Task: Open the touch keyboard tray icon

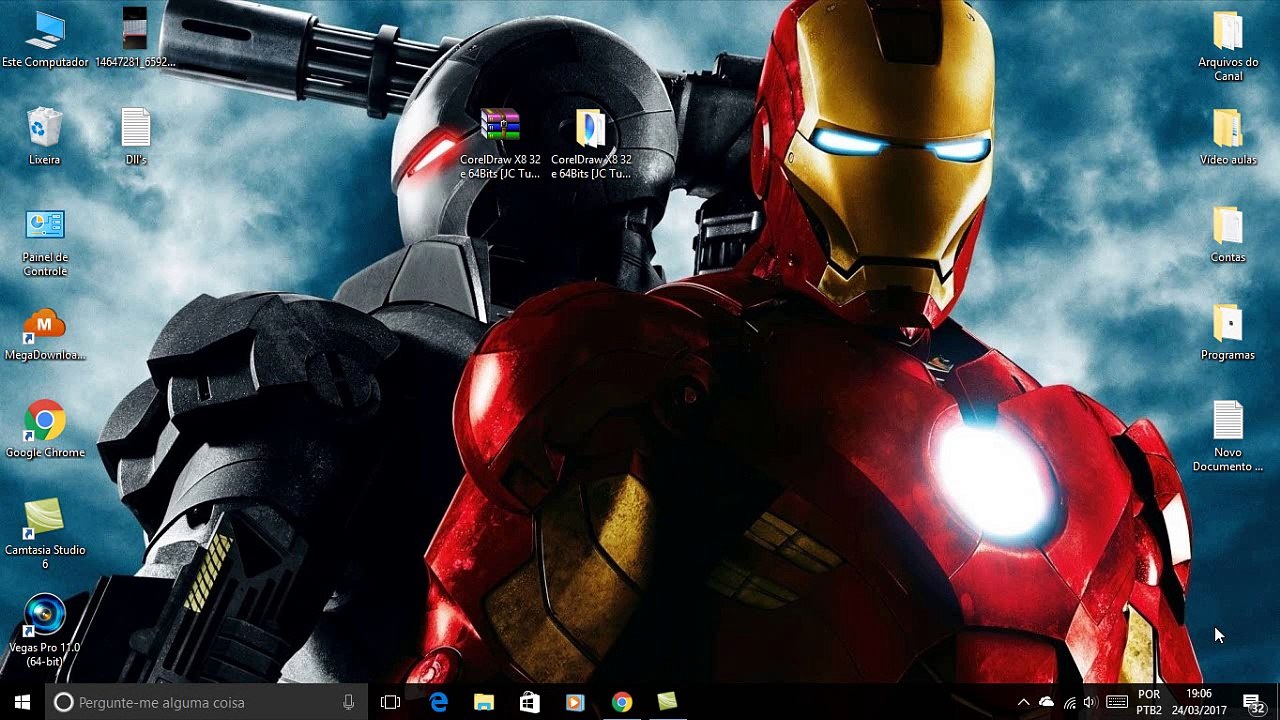Action: (1117, 702)
